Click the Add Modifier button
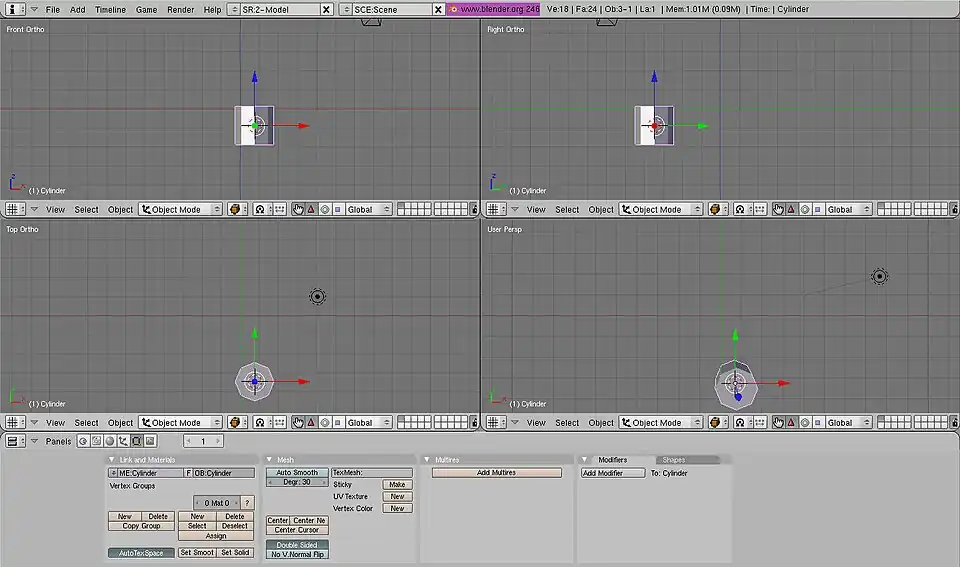The height and width of the screenshot is (567, 960). (x=613, y=473)
